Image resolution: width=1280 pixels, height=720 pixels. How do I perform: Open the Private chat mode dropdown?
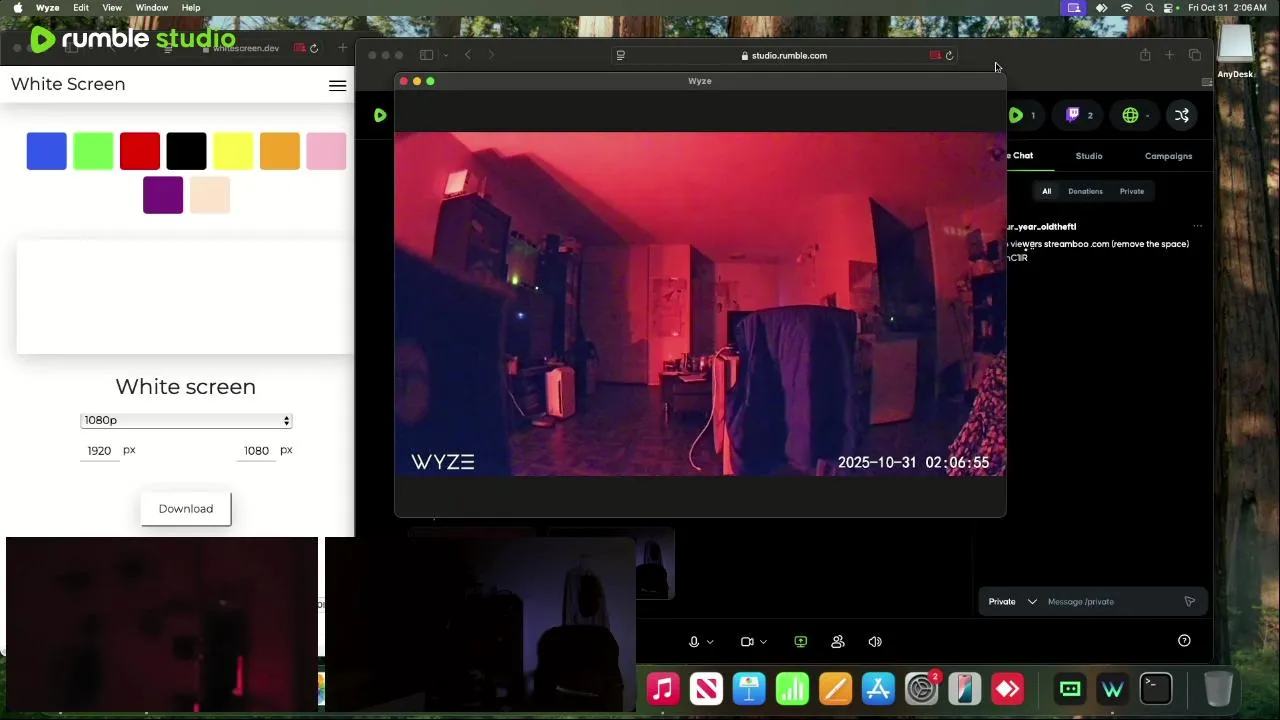1012,602
